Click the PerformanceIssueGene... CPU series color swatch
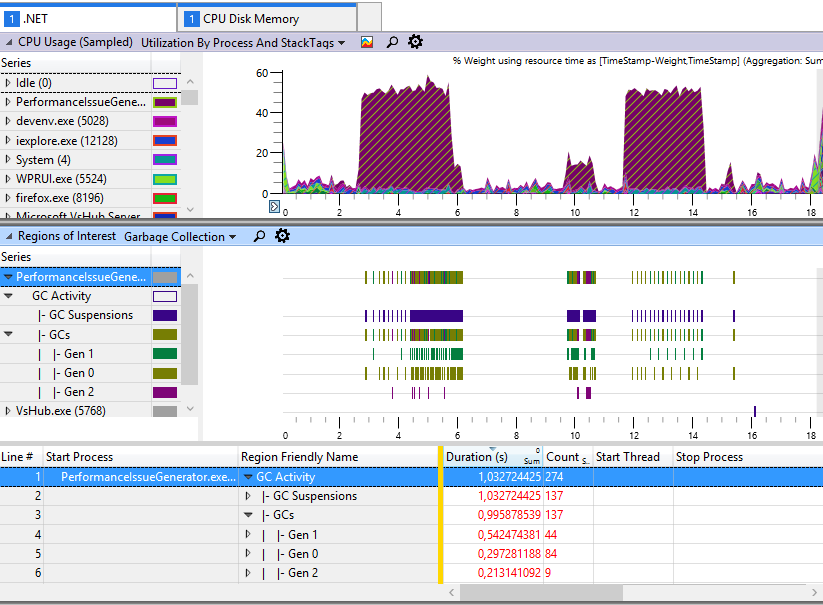823x605 pixels. pos(165,102)
